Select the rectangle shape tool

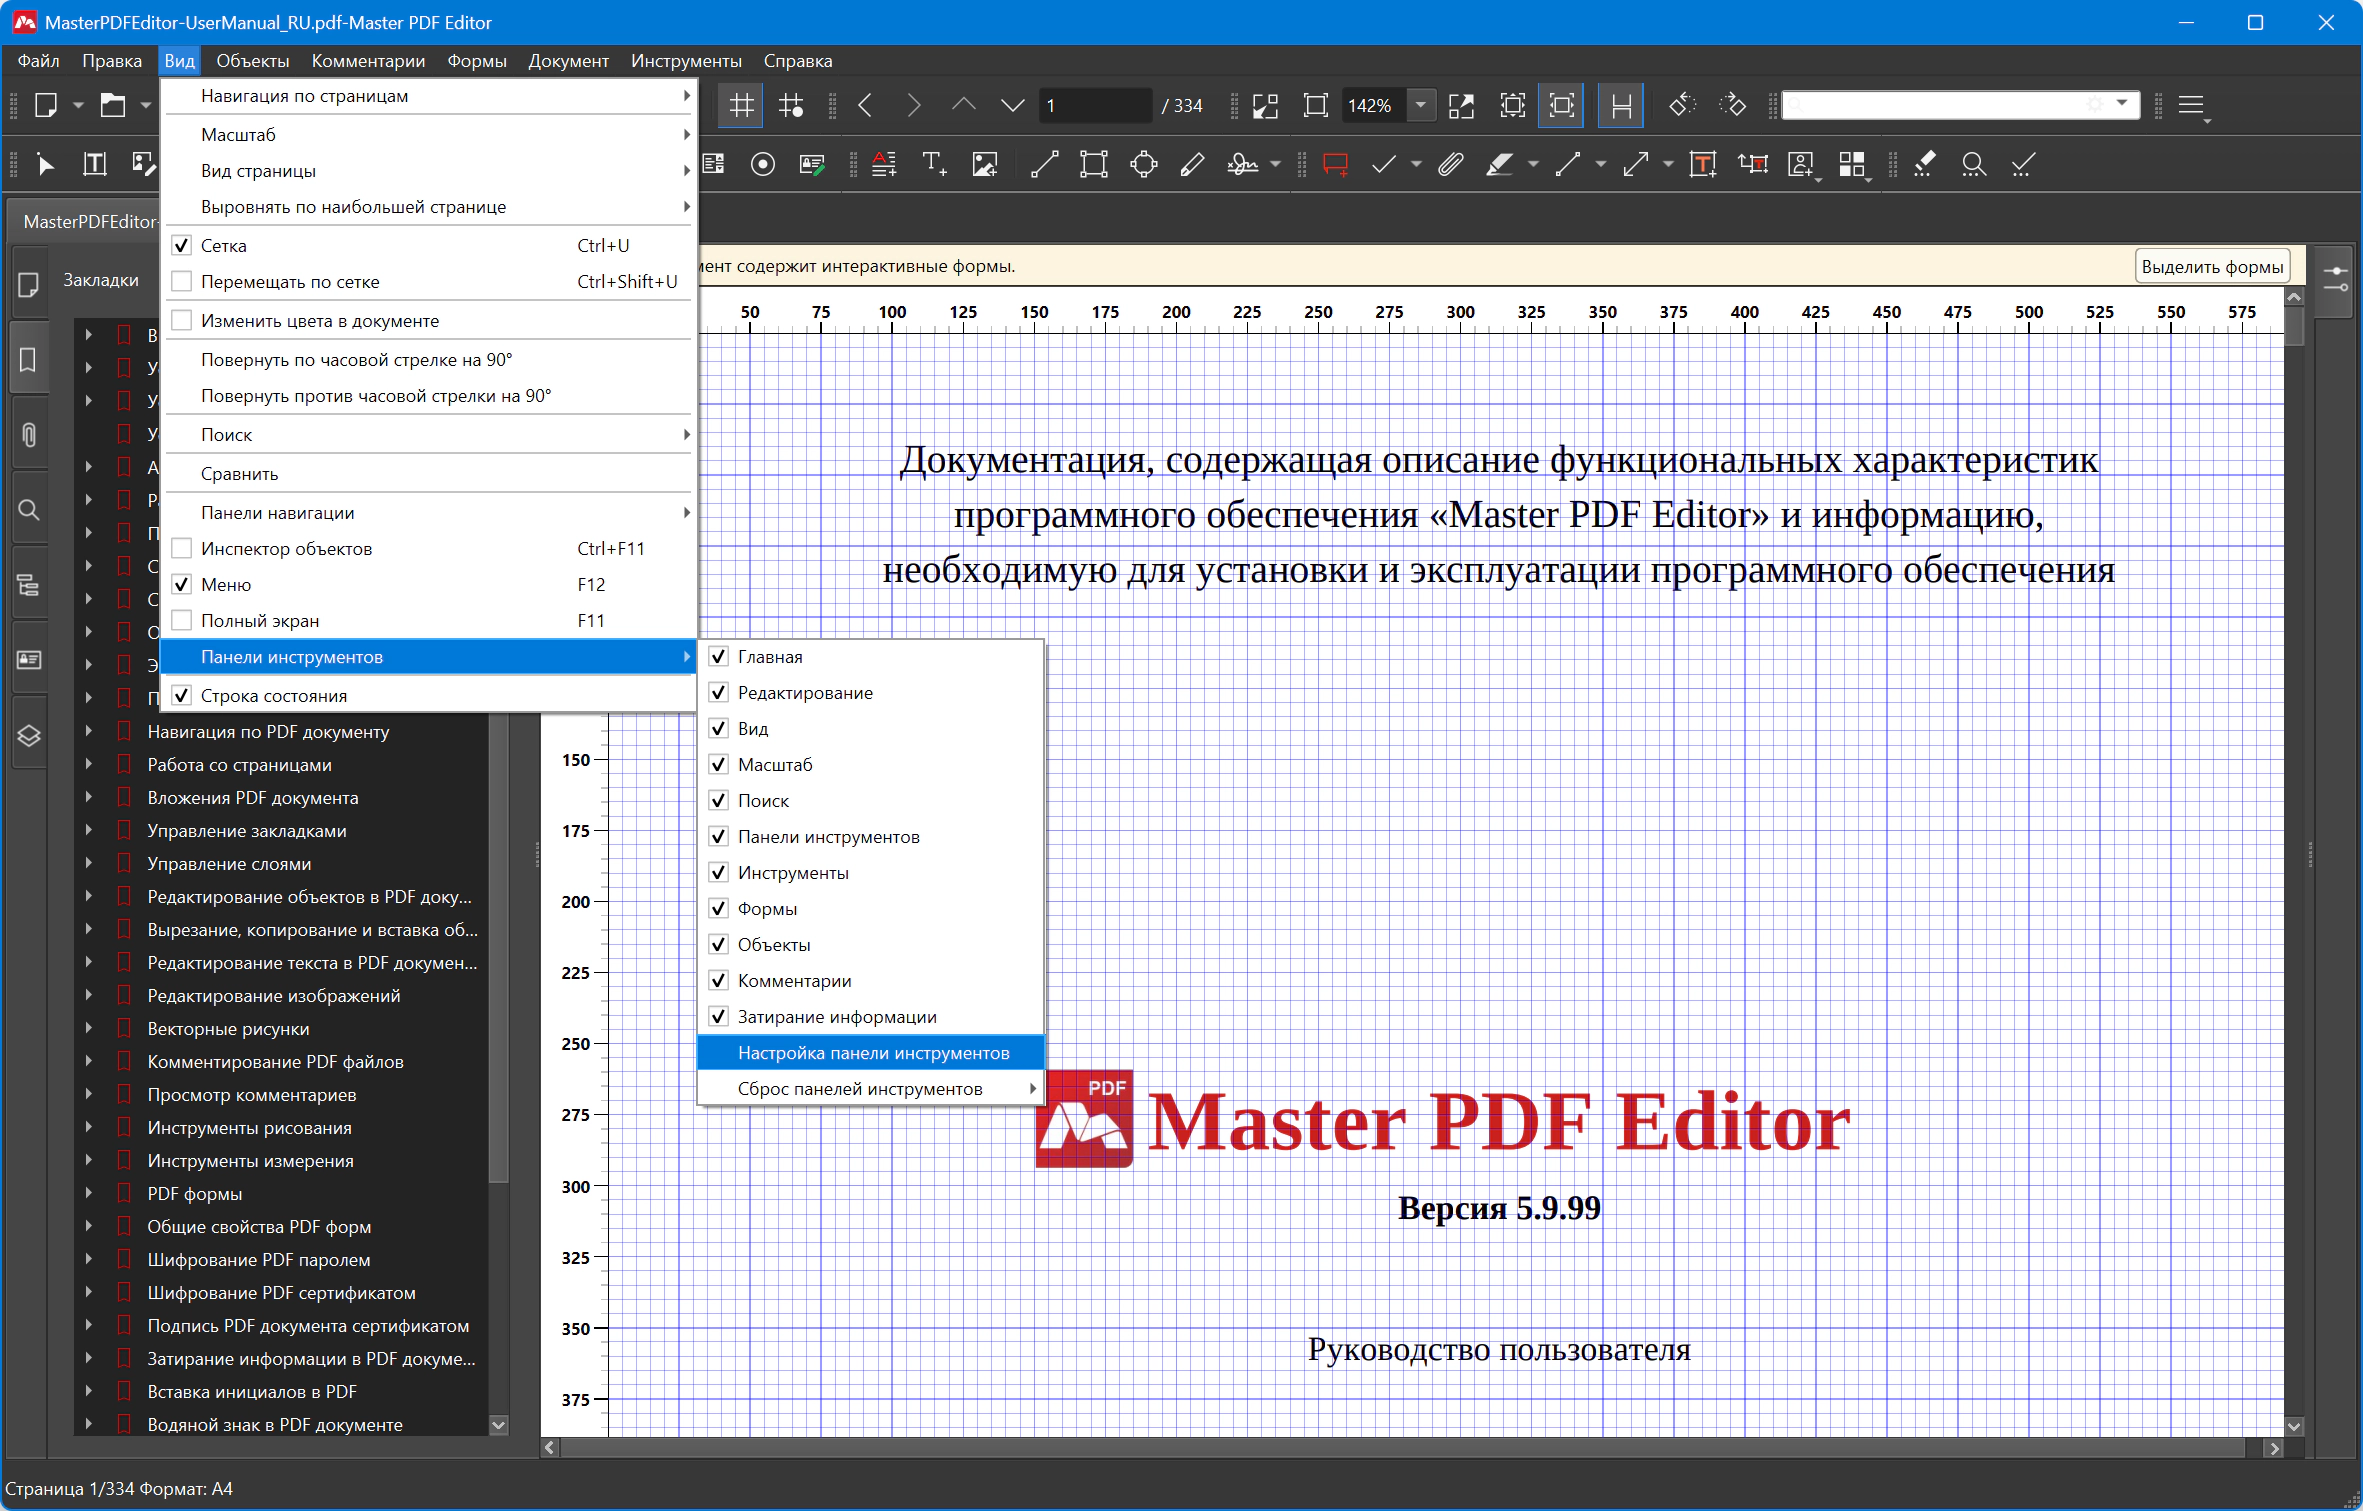pyautogui.click(x=1093, y=164)
